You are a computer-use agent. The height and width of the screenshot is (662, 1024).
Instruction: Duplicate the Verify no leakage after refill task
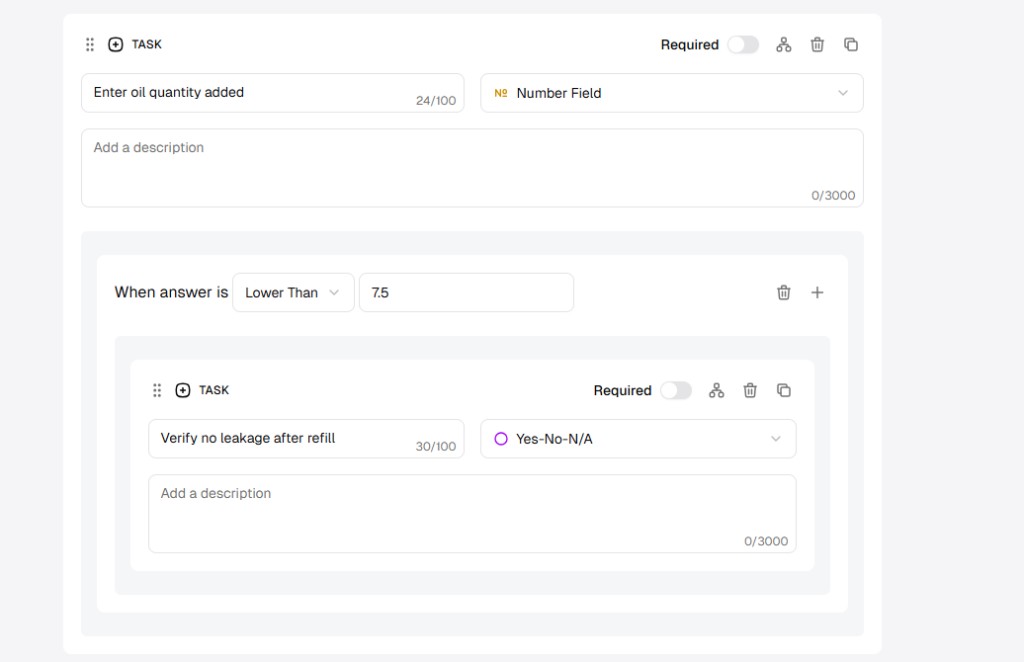(x=784, y=390)
